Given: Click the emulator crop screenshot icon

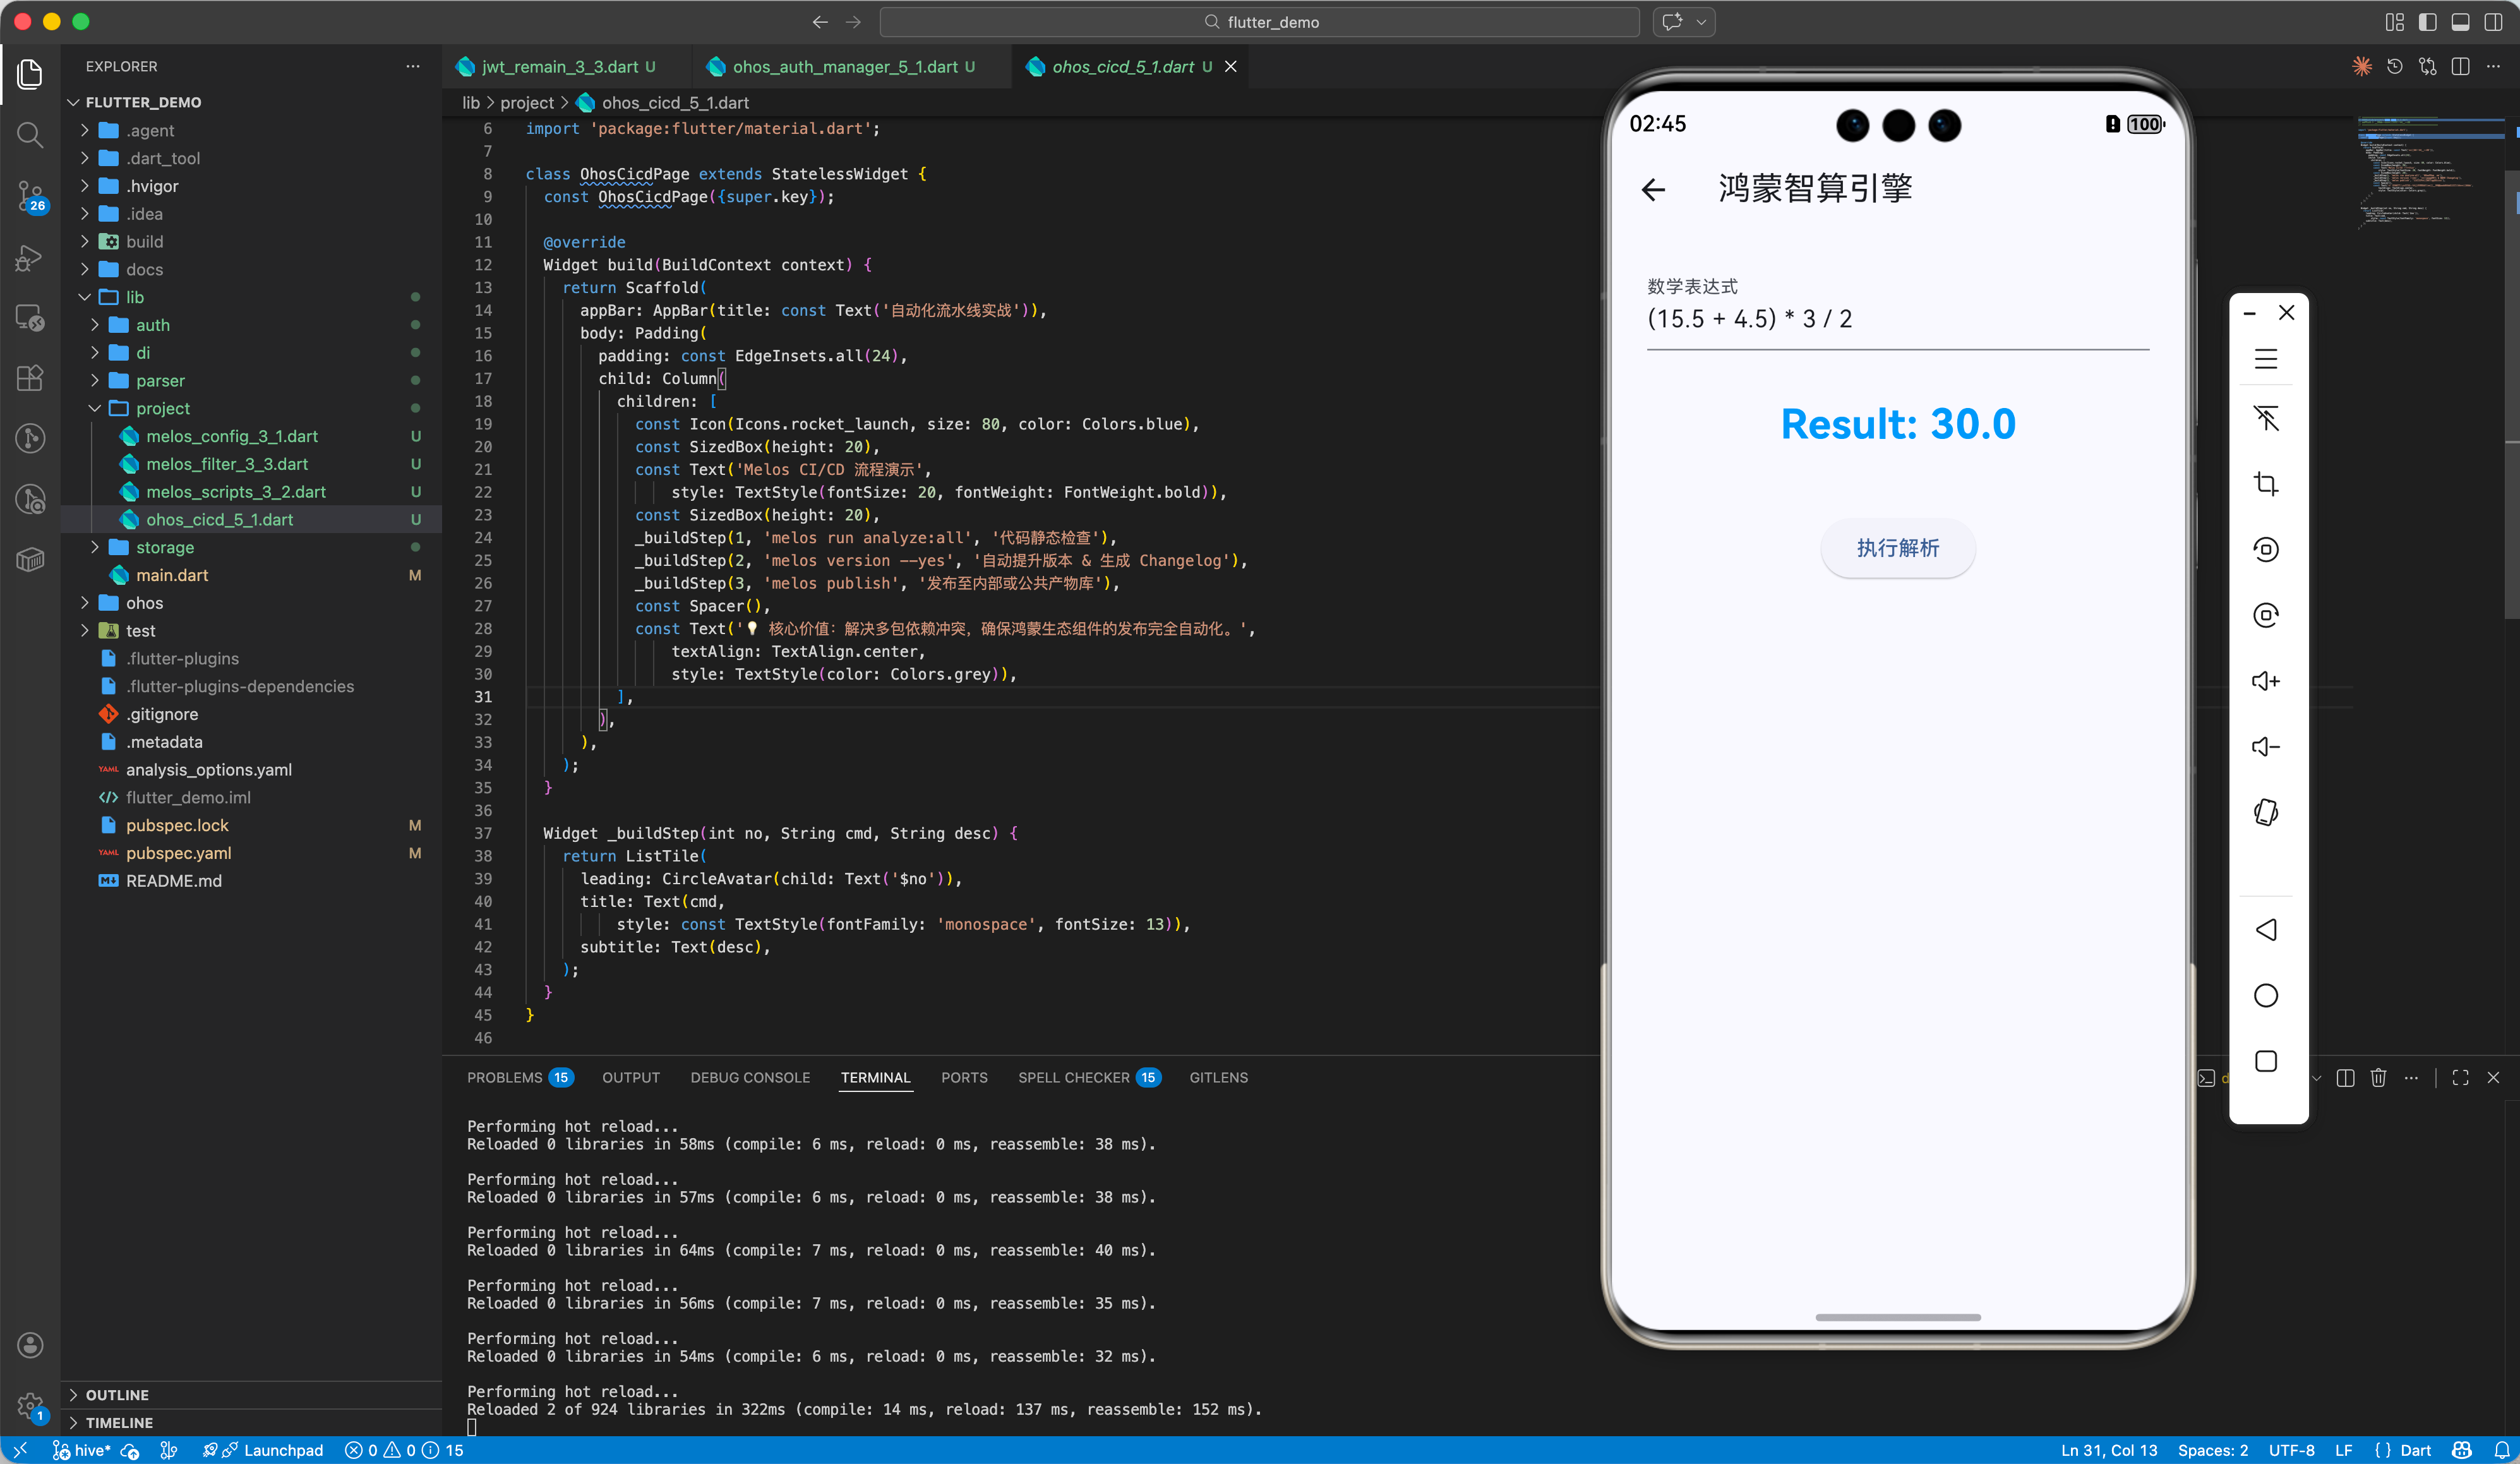Looking at the screenshot, I should point(2265,484).
